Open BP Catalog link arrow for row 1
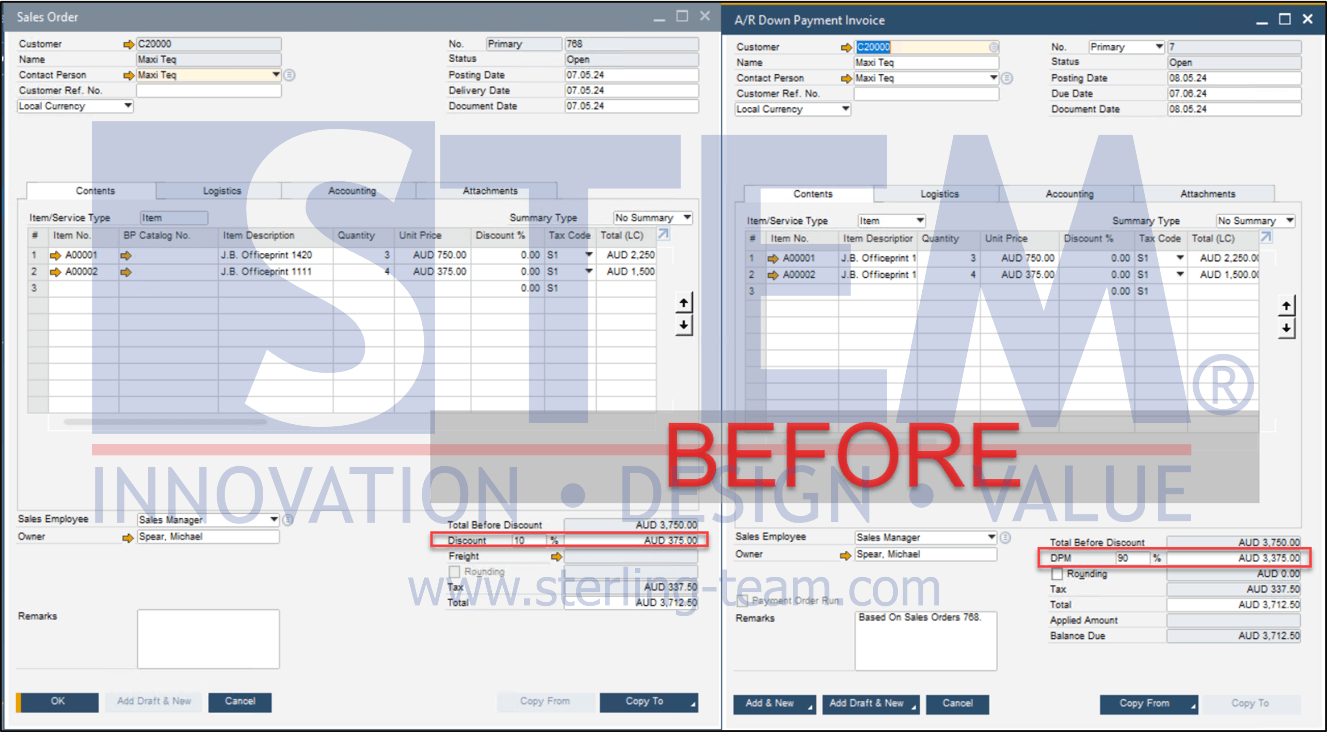Screen dimensions: 1327x732 pyautogui.click(x=126, y=255)
